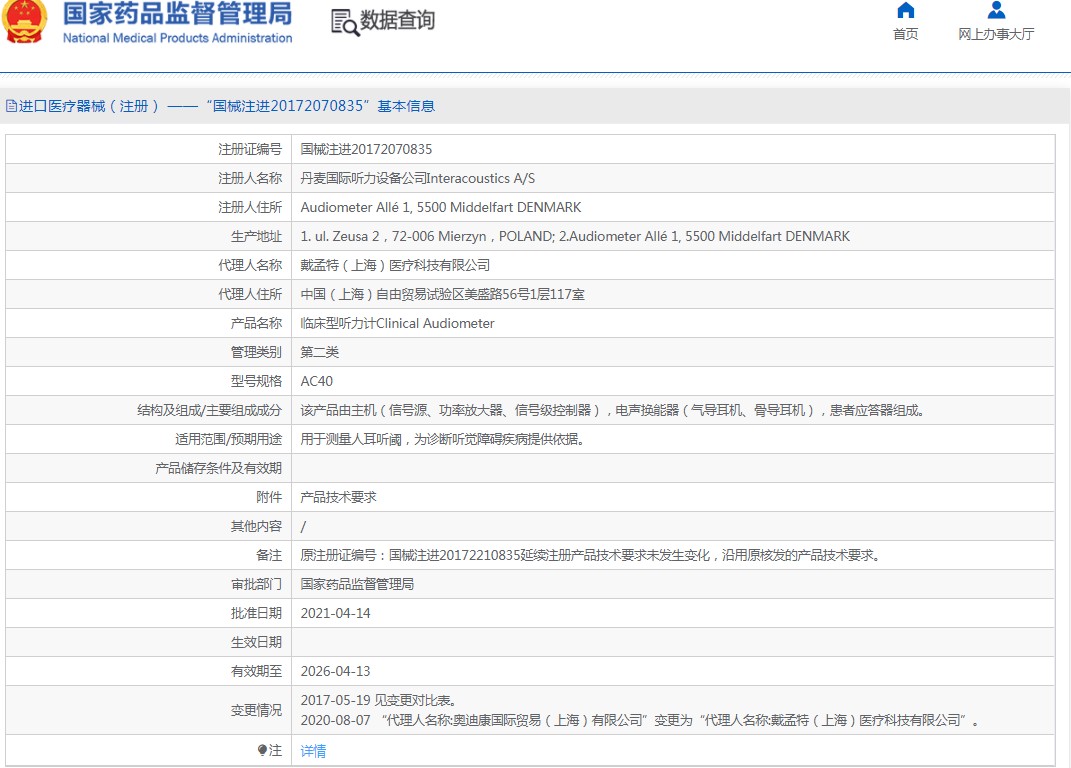Viewport: 1071px width, 768px height.
Task: Click the 生产地址 value with Mierzyn, POLAND
Action: tap(575, 236)
